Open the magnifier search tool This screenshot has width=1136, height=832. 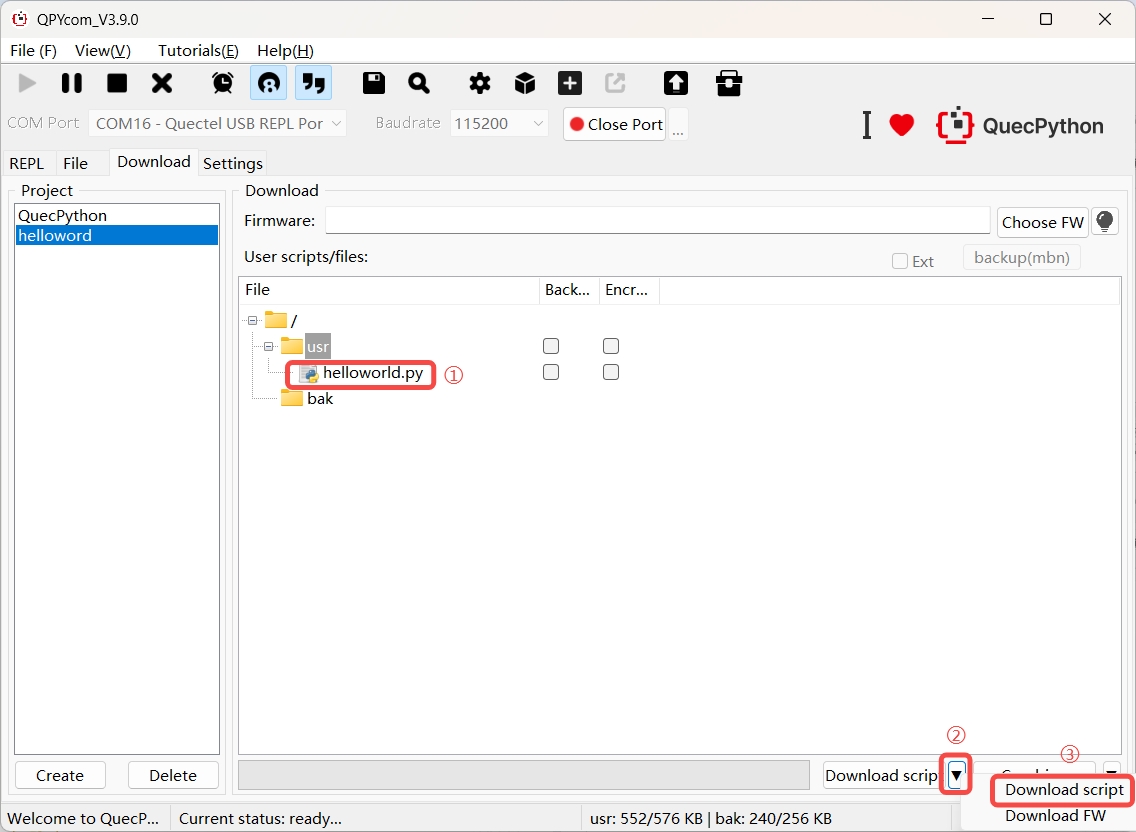[419, 83]
